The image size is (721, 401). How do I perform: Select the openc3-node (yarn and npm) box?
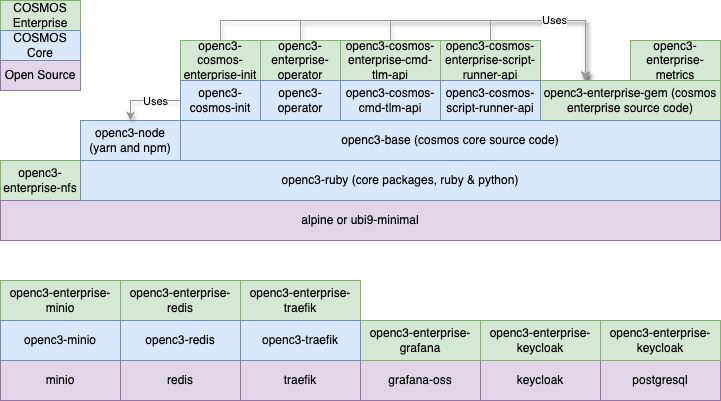tap(131, 141)
